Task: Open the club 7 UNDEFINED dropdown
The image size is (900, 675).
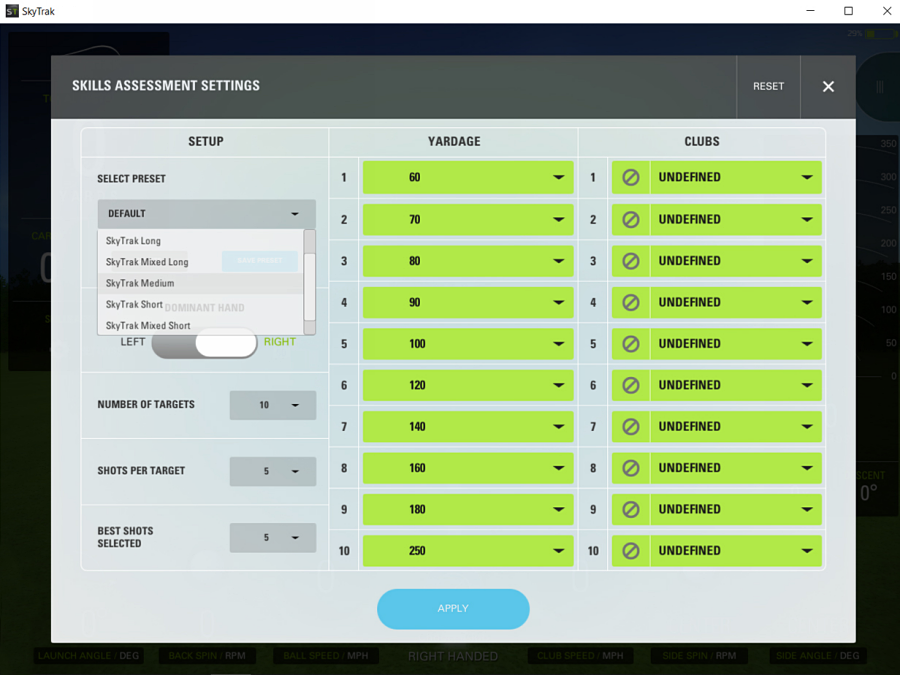Action: tap(736, 426)
